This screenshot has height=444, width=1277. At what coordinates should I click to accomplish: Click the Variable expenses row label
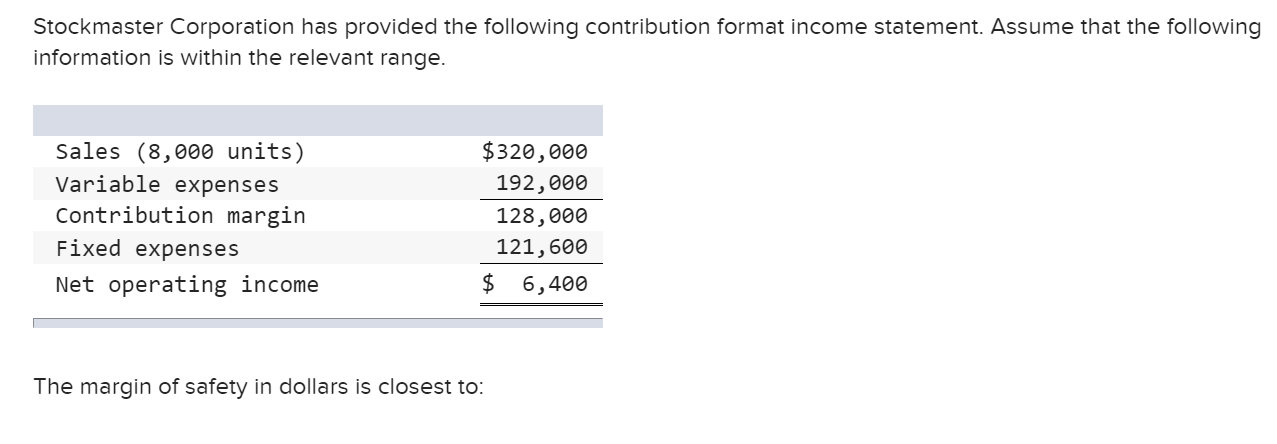pyautogui.click(x=167, y=184)
